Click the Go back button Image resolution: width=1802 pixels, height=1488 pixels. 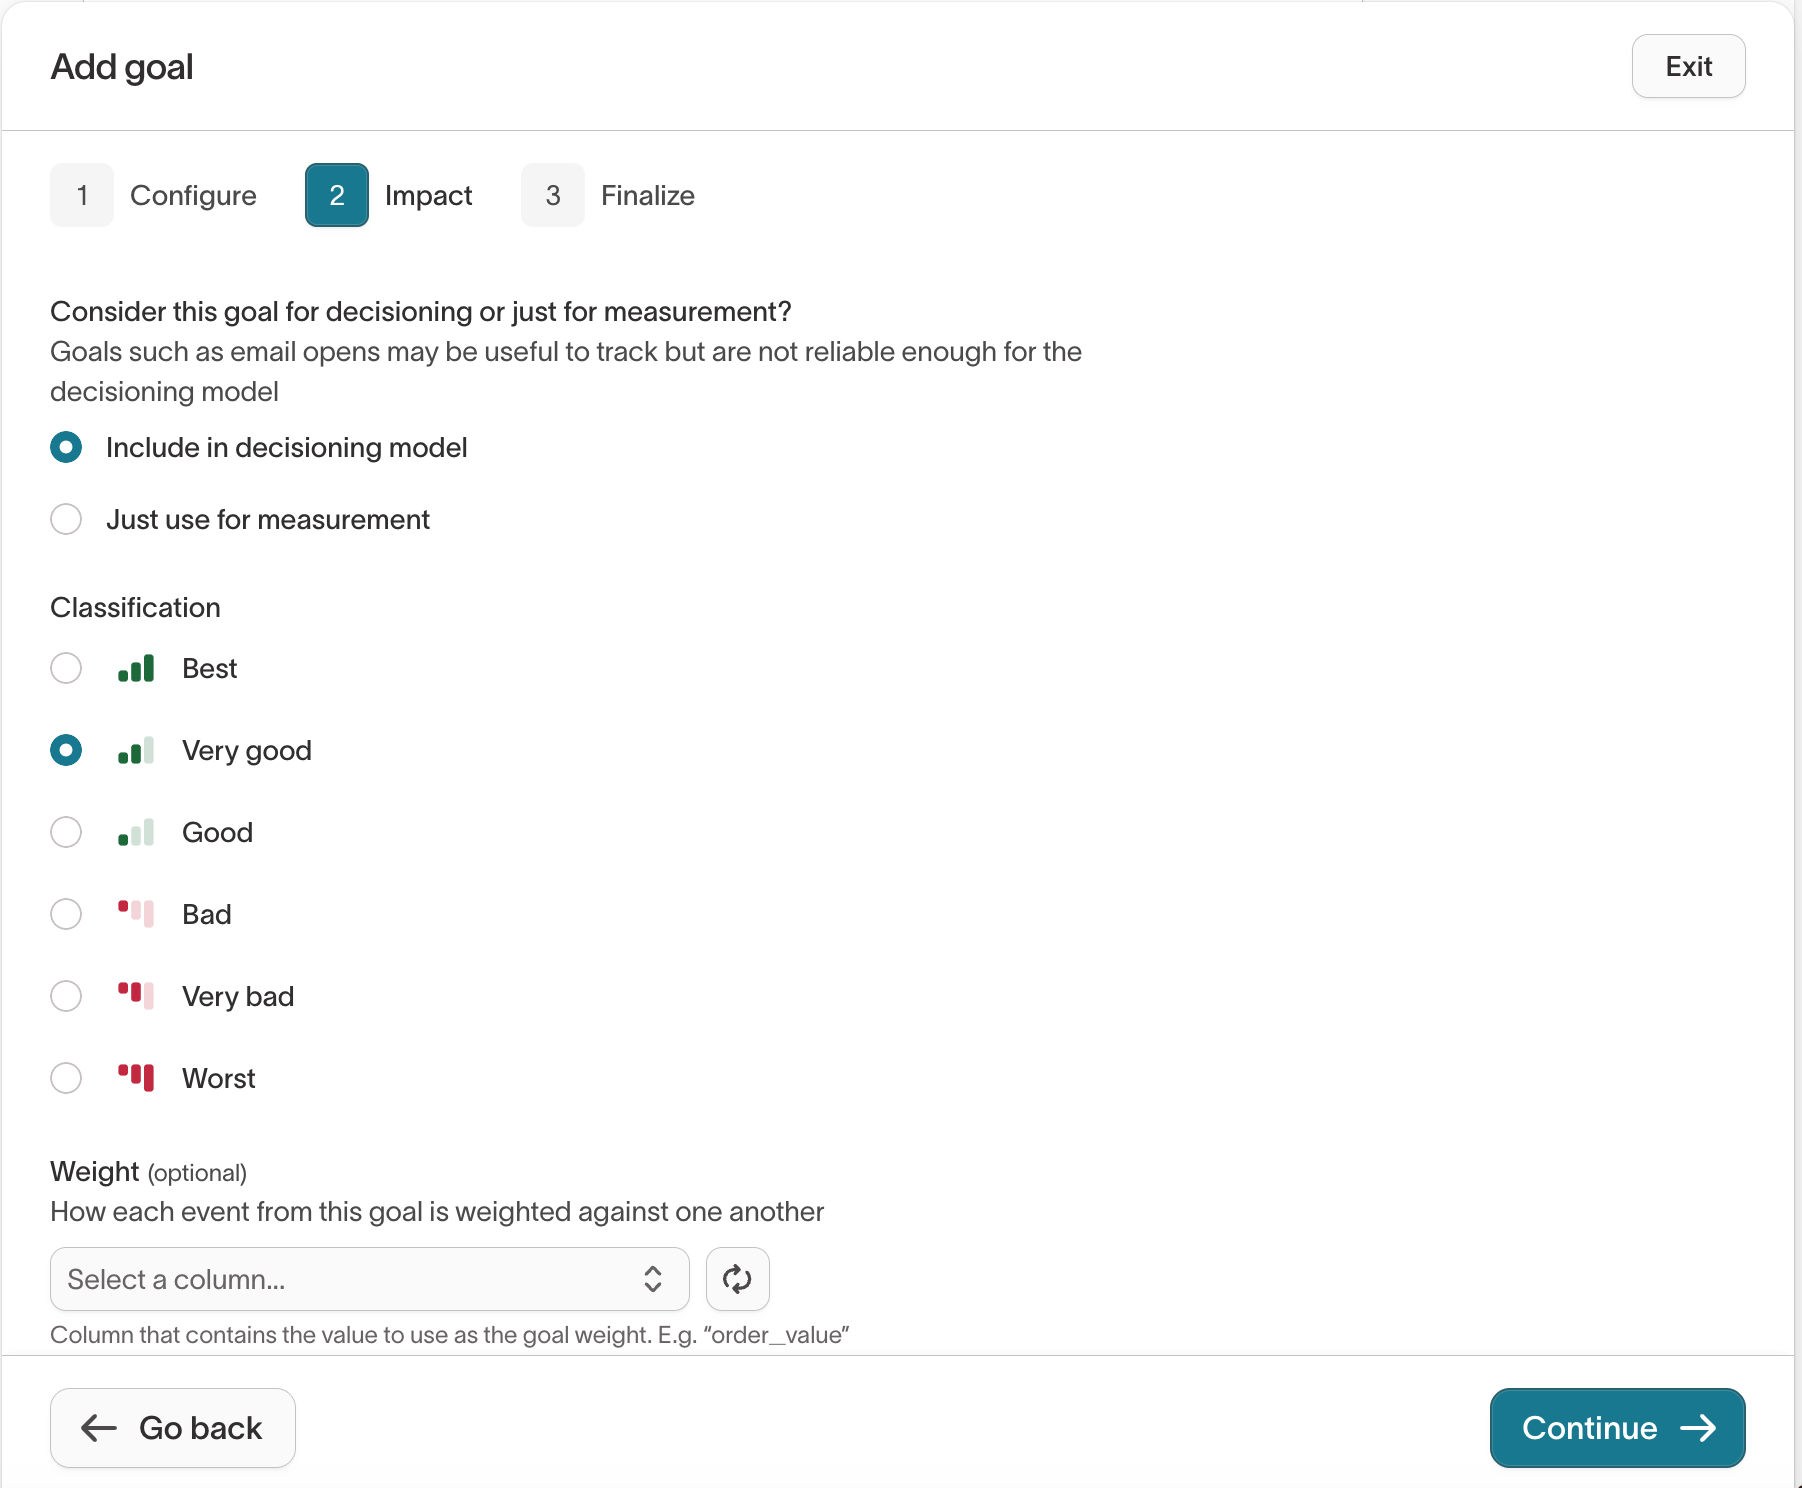[172, 1428]
